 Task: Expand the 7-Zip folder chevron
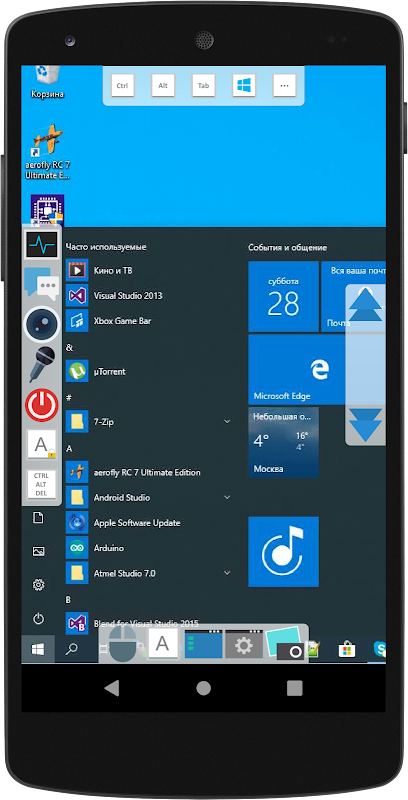(227, 421)
